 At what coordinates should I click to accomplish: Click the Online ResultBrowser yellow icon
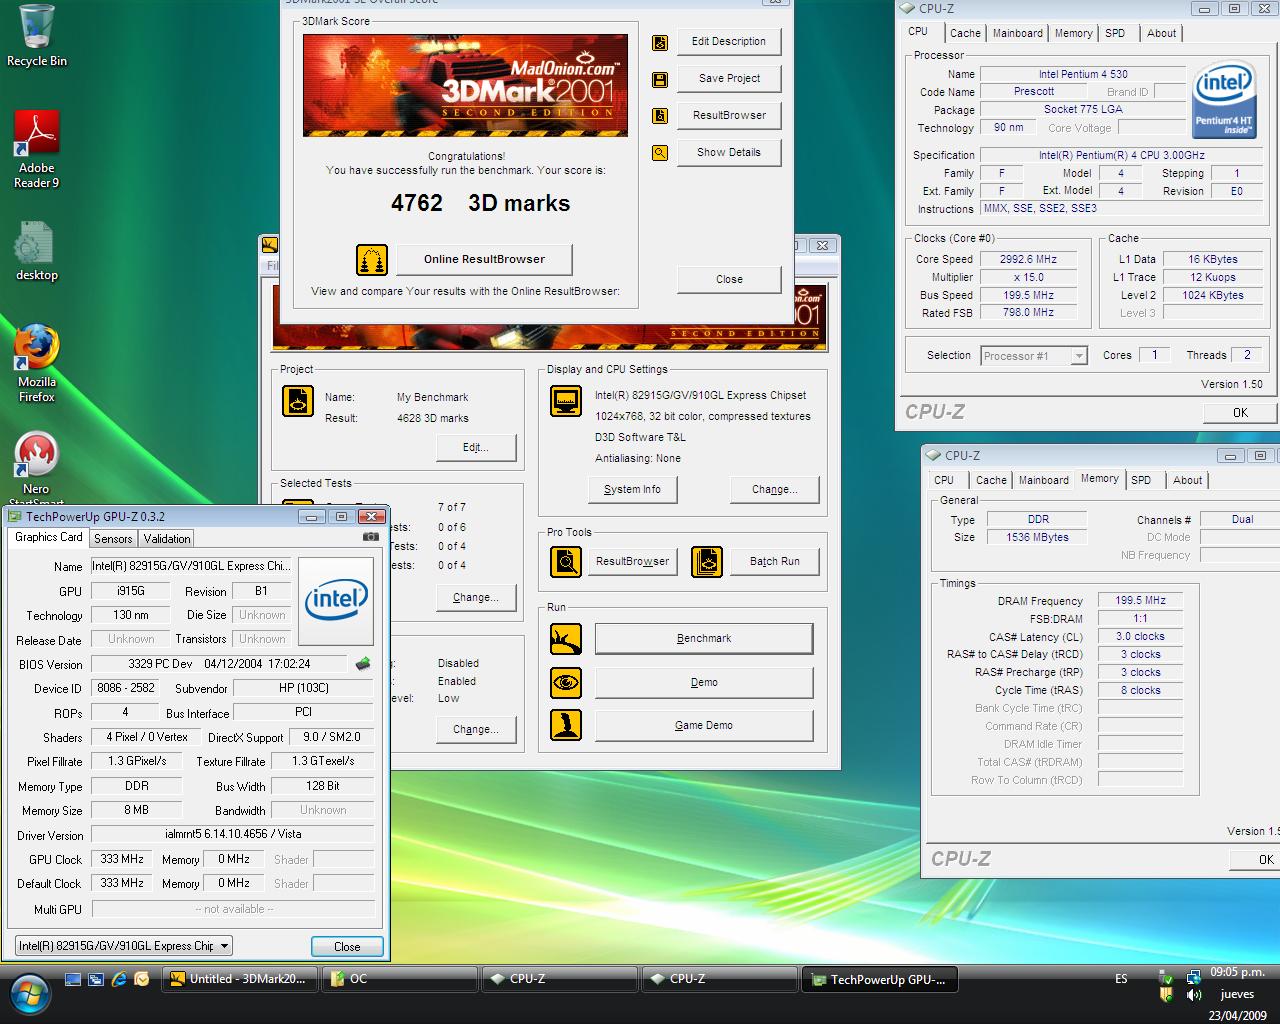tap(372, 260)
